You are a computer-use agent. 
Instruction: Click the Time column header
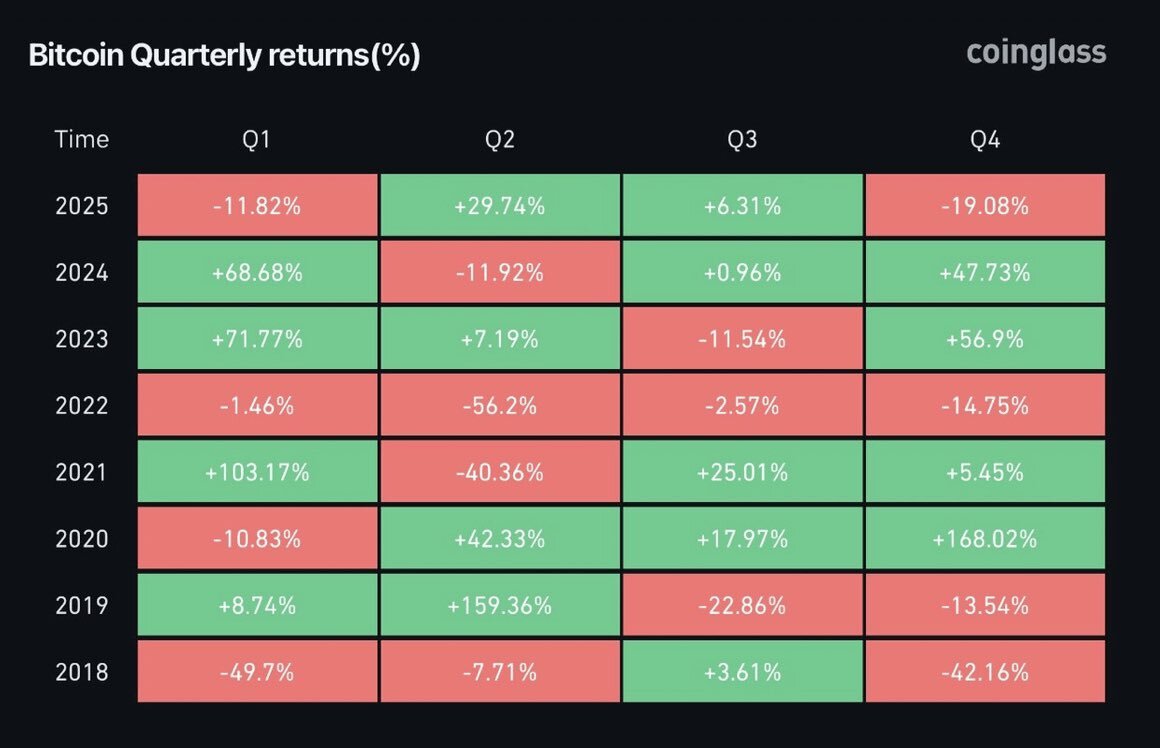[82, 140]
